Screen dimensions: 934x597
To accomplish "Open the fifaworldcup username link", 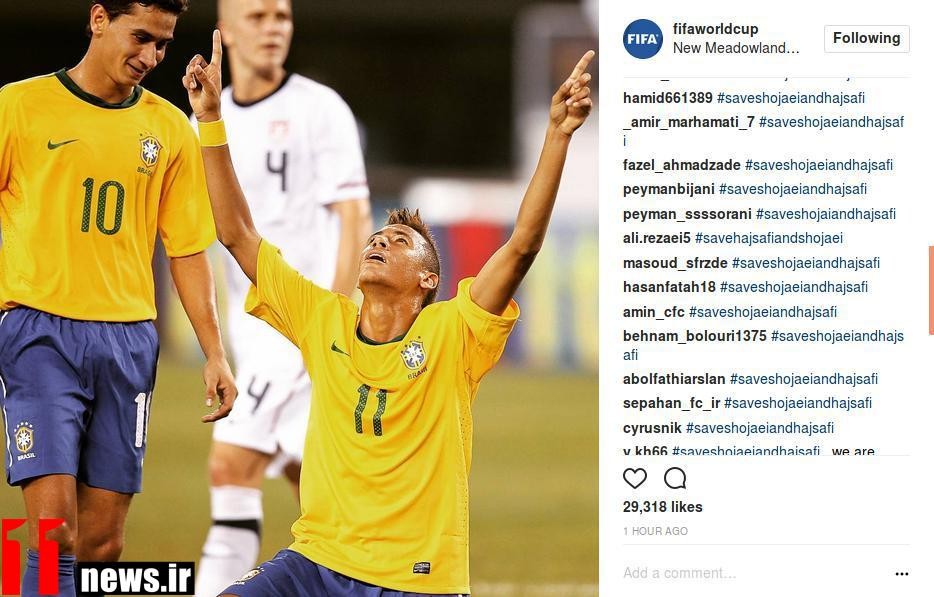I will point(715,29).
